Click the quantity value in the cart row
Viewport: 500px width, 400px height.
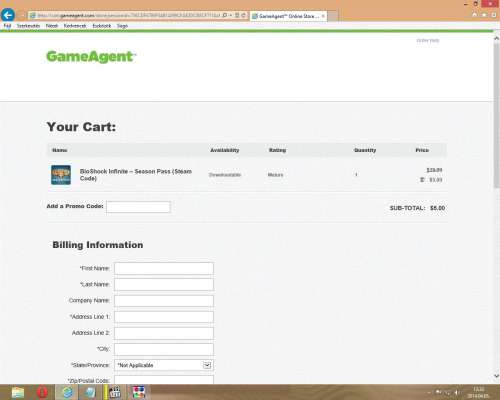pos(356,175)
